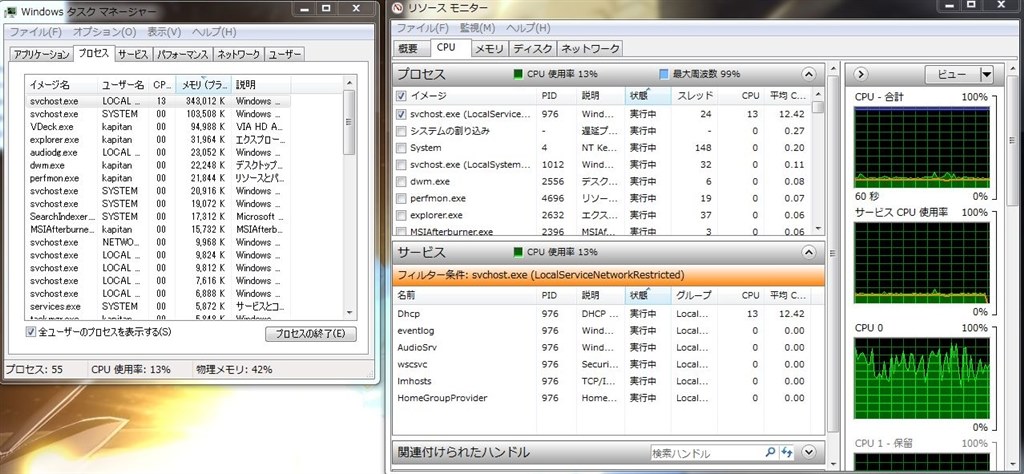Click the refresh icon beside handle search
This screenshot has width=1024, height=474.
click(x=786, y=452)
